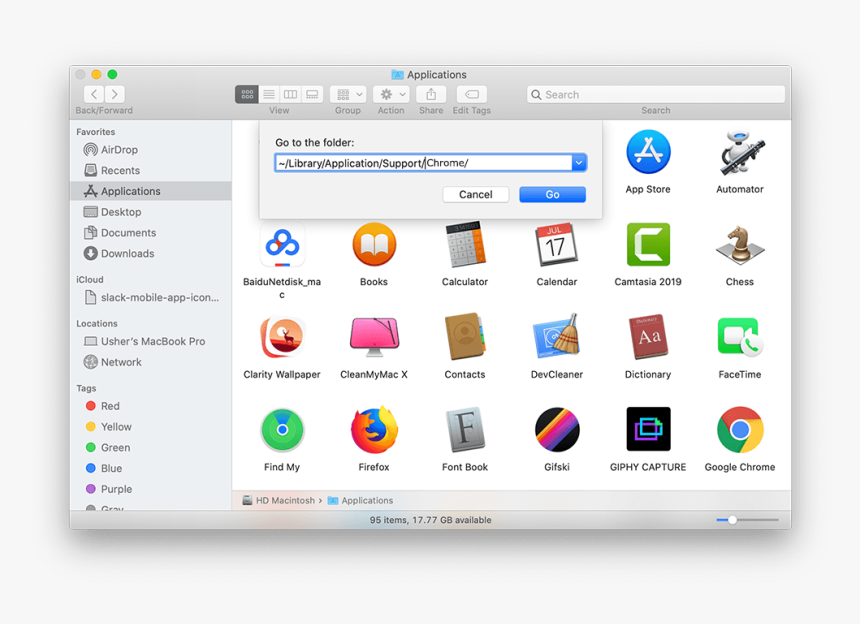Click into the folder path field
860x624 pixels.
click(423, 163)
